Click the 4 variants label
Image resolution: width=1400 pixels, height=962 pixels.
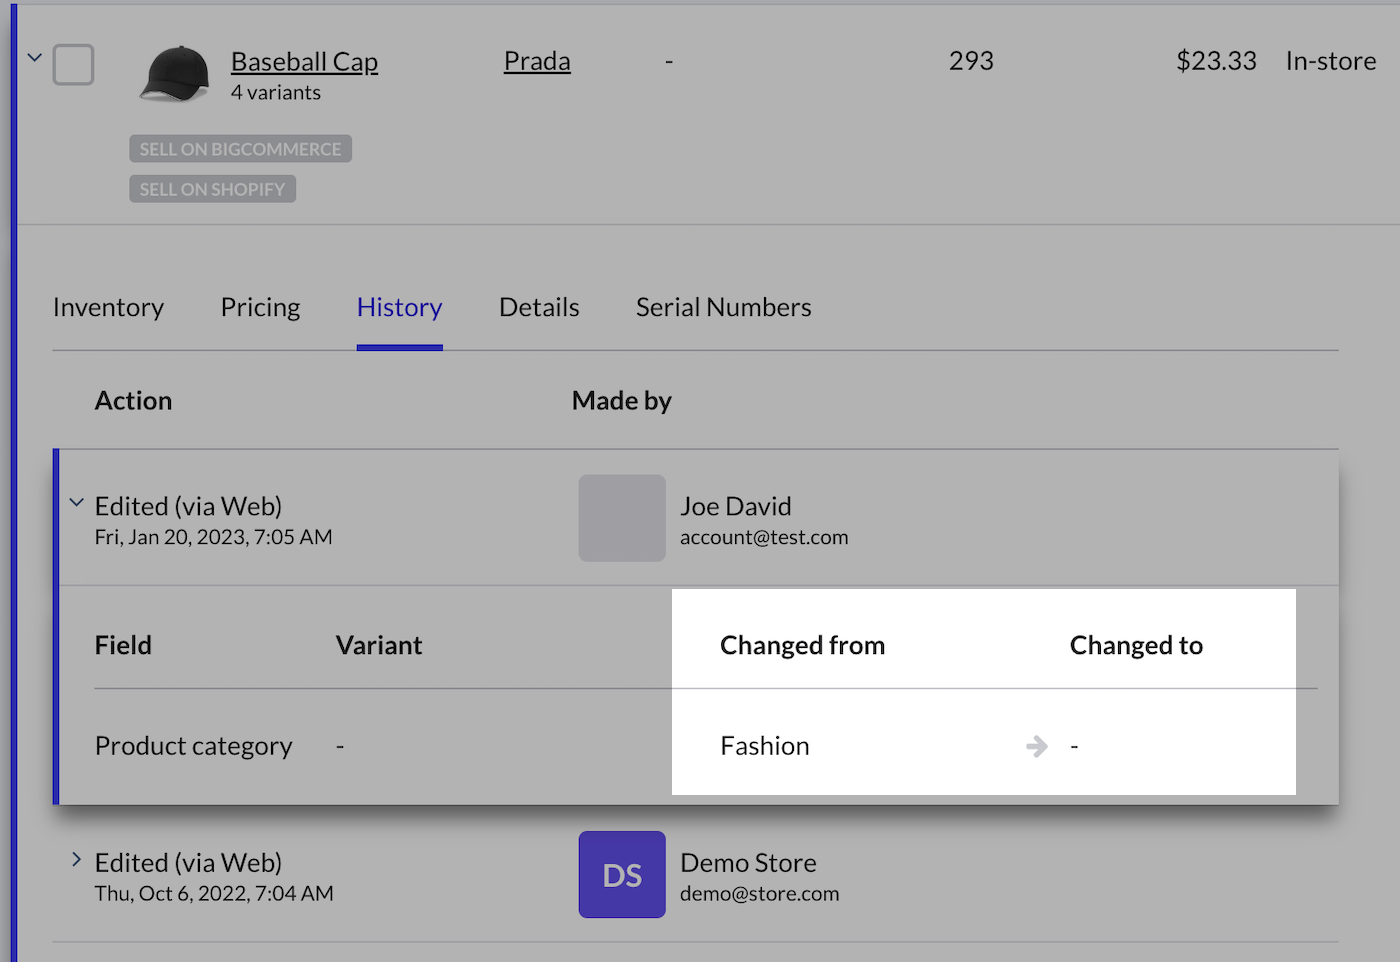[x=276, y=93]
